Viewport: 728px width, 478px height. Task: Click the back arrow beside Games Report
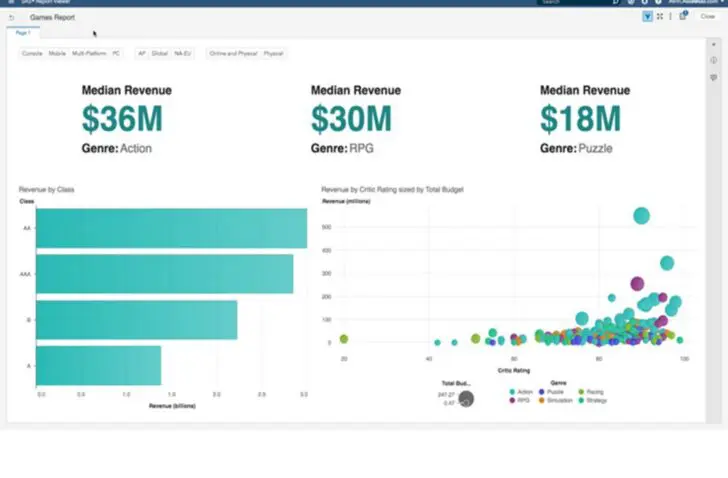tap(12, 18)
